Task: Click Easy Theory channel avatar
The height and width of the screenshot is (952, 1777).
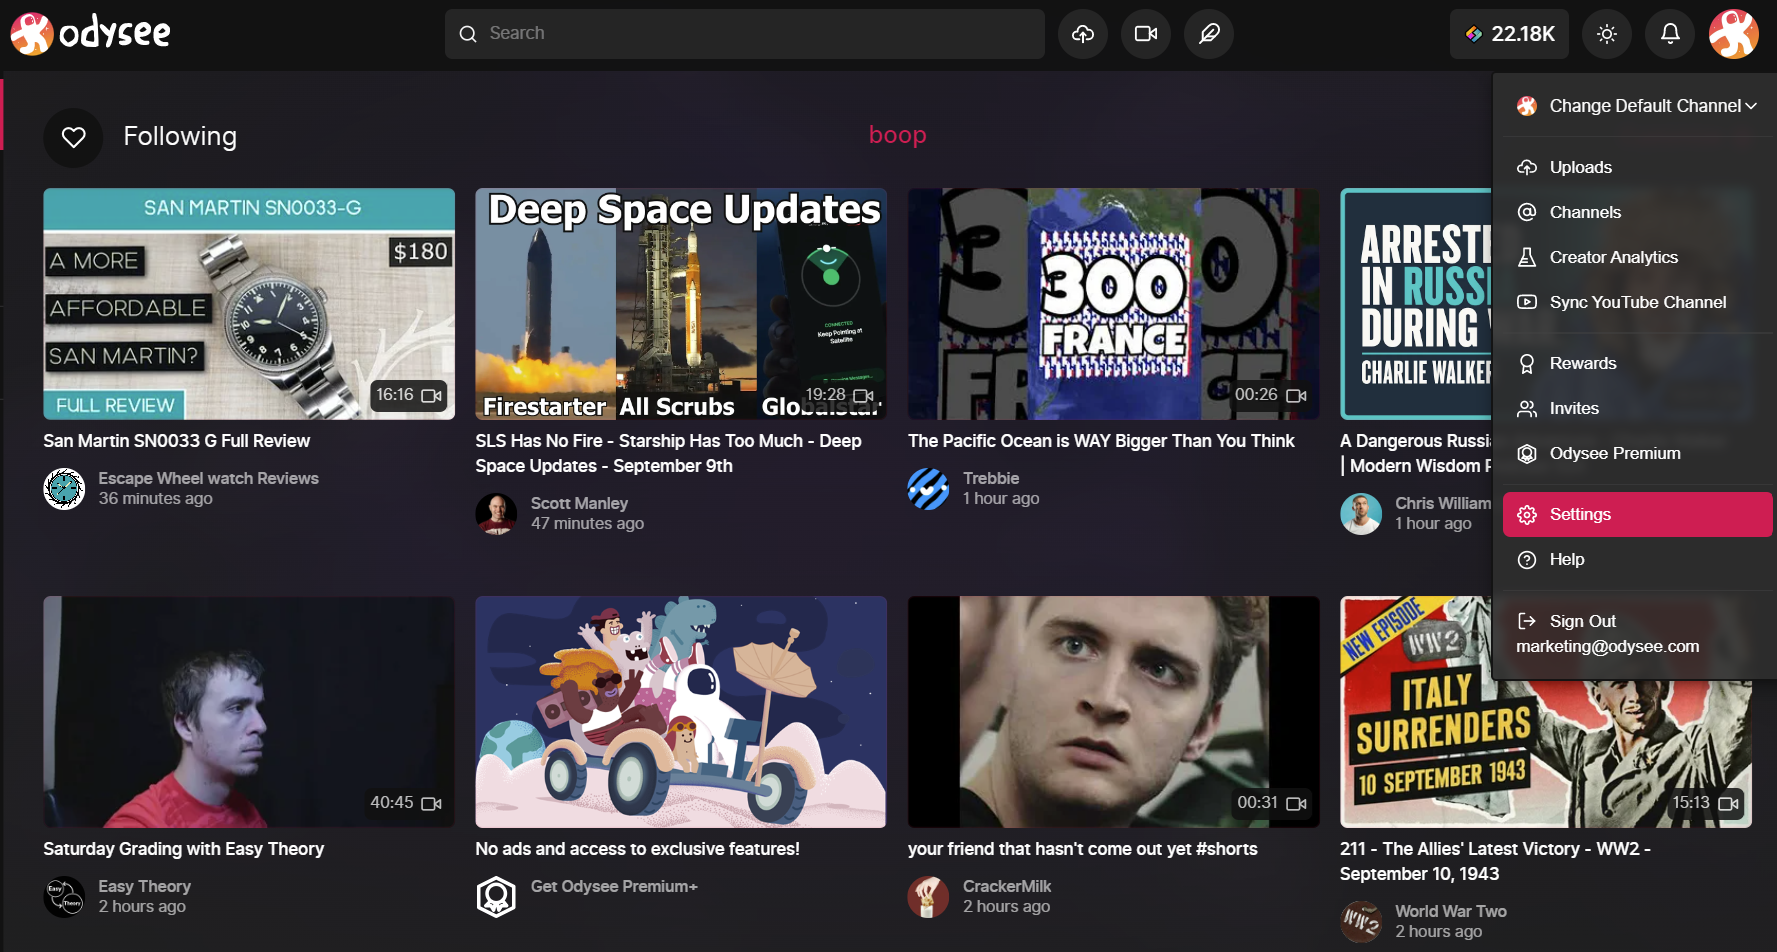Action: (64, 897)
